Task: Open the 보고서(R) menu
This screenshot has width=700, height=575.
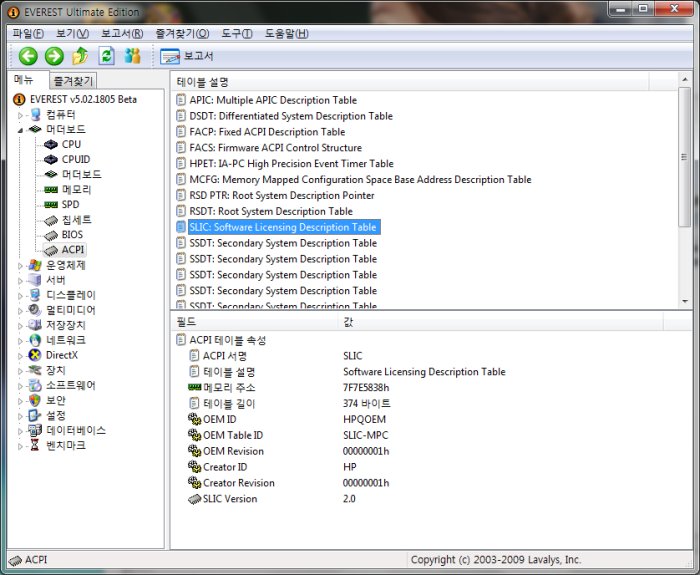Action: 121,33
